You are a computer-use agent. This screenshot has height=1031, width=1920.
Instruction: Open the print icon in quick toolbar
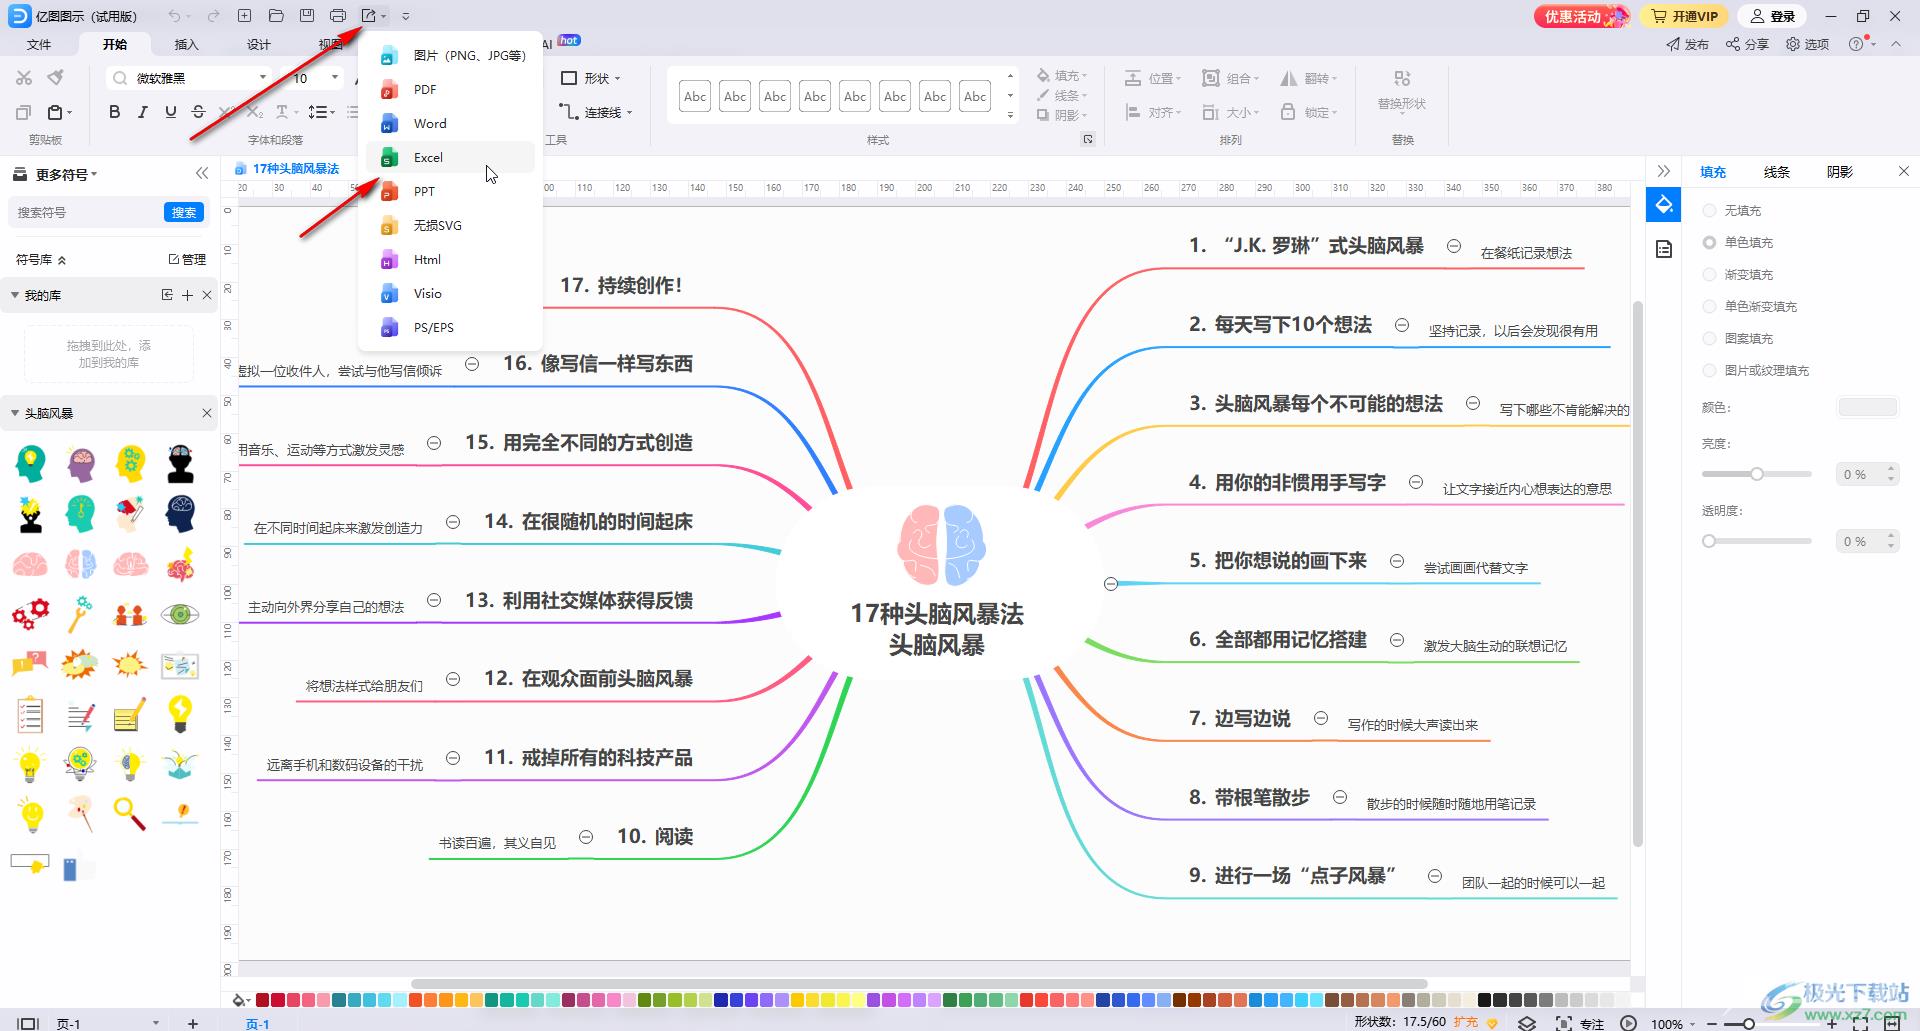point(338,16)
